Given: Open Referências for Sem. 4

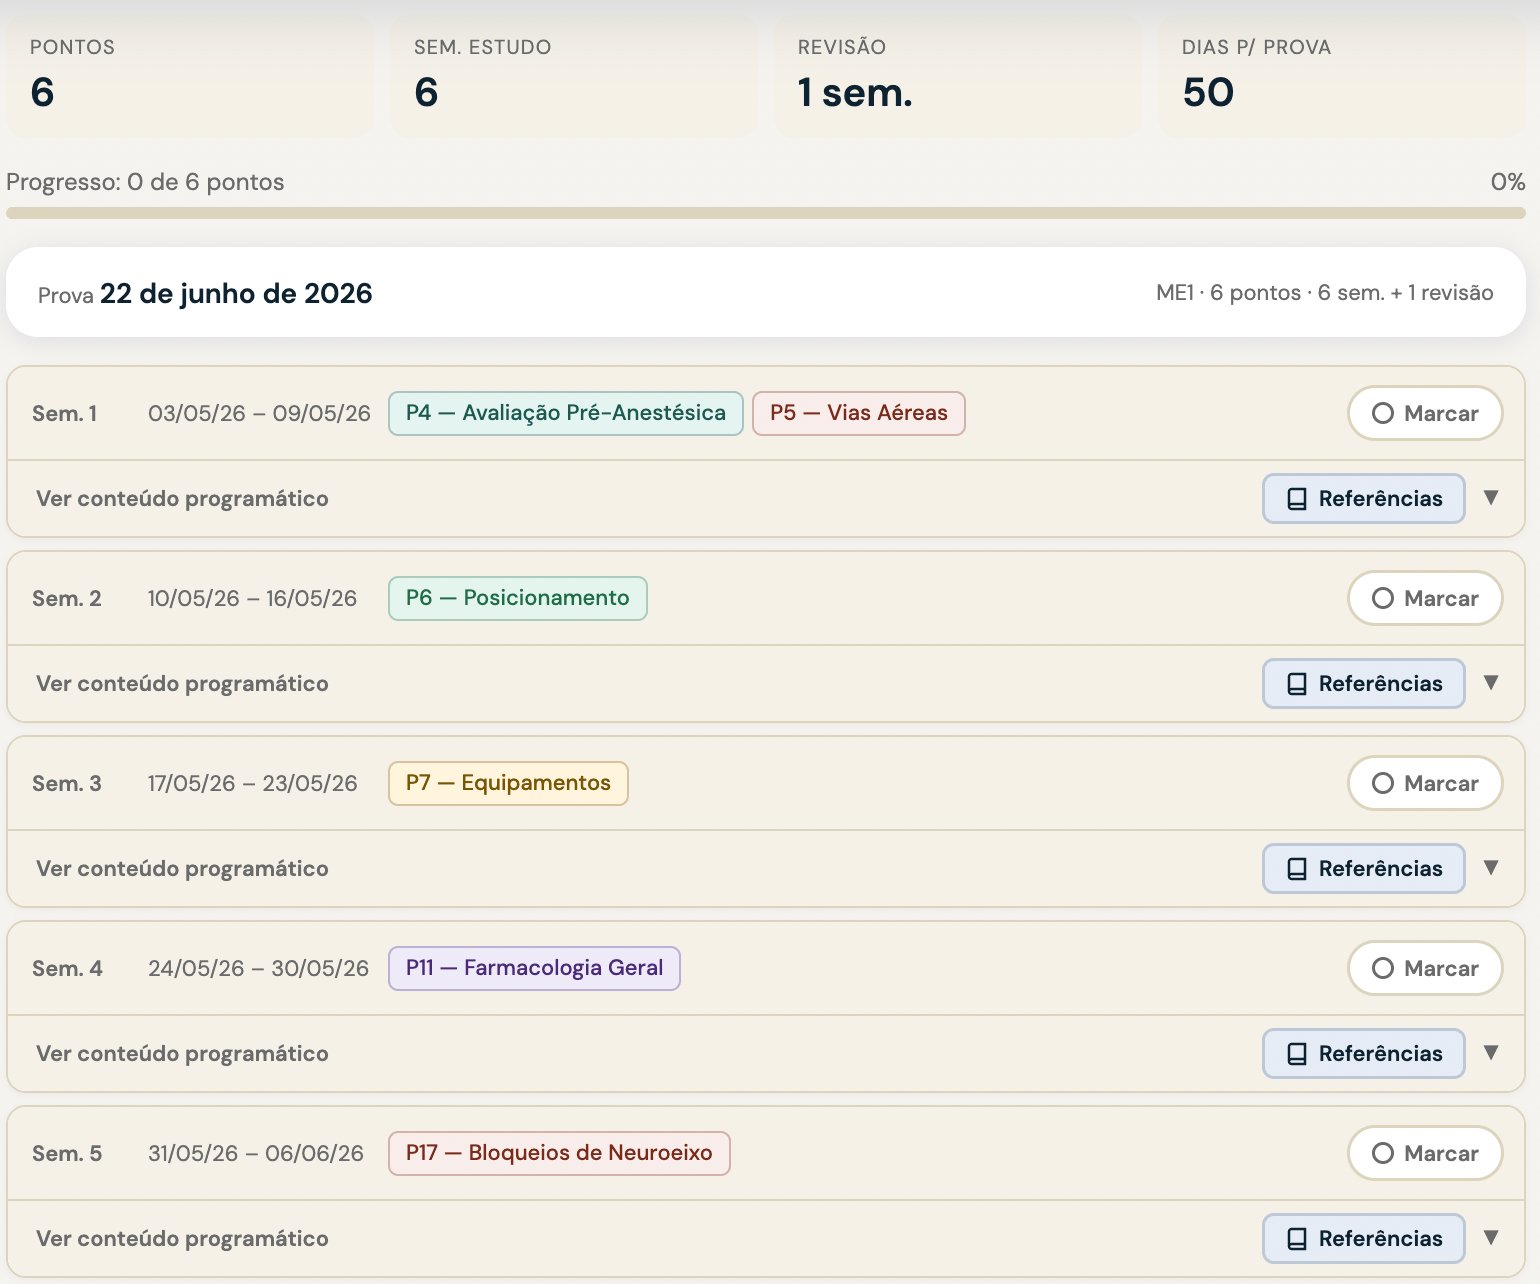Looking at the screenshot, I should [x=1364, y=1053].
